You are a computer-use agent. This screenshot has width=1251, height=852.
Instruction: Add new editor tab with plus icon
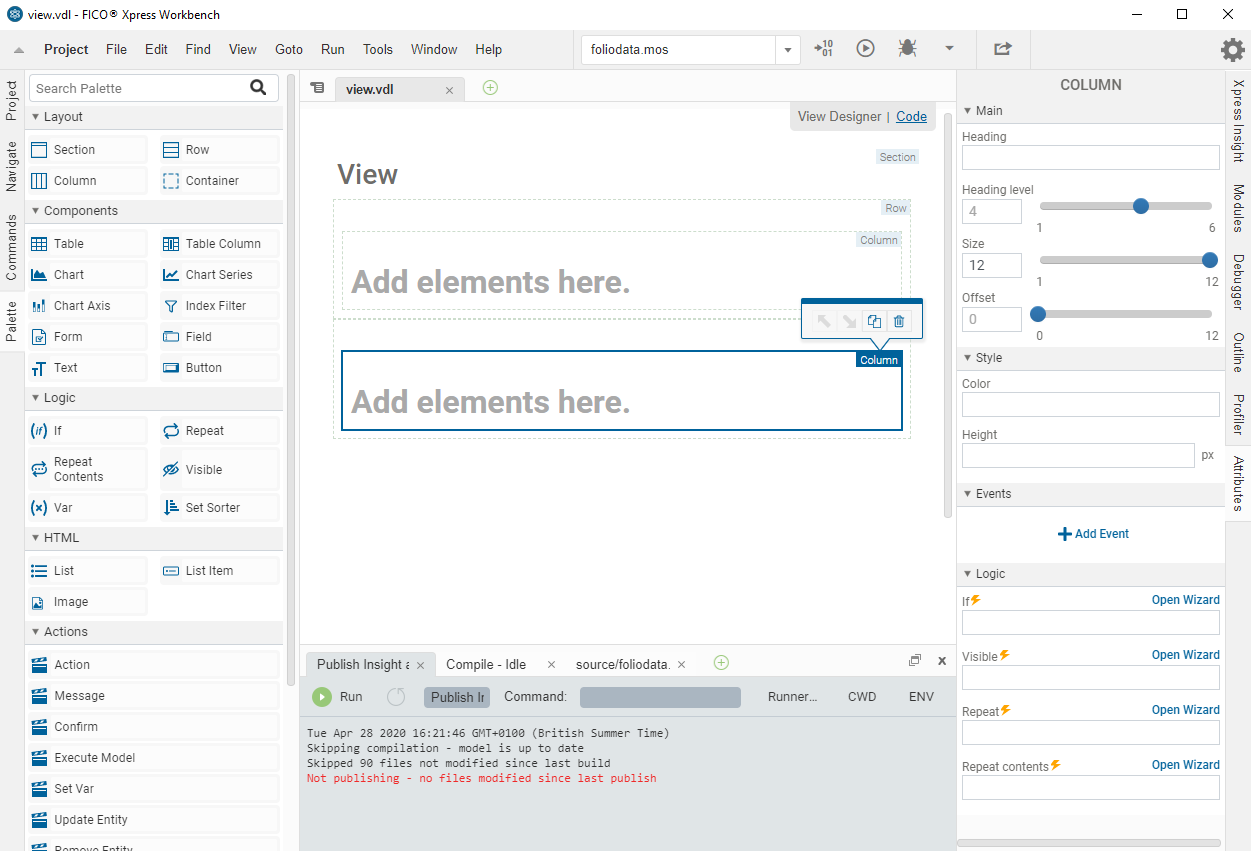coord(490,88)
